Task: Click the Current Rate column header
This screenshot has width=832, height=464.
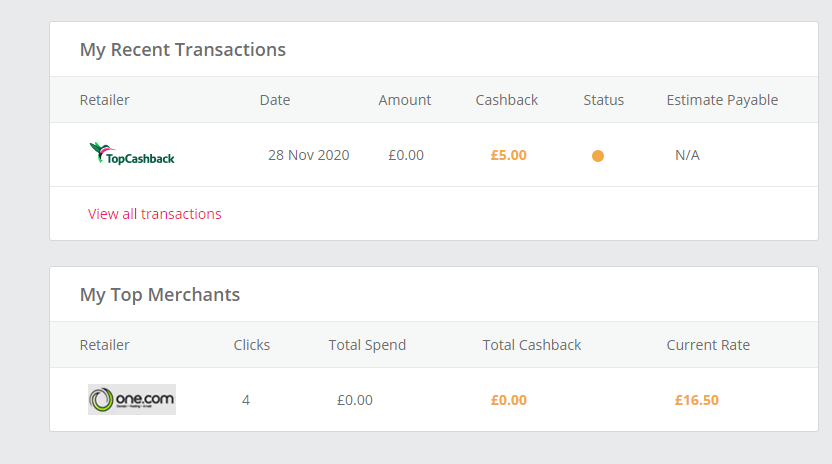Action: (708, 345)
